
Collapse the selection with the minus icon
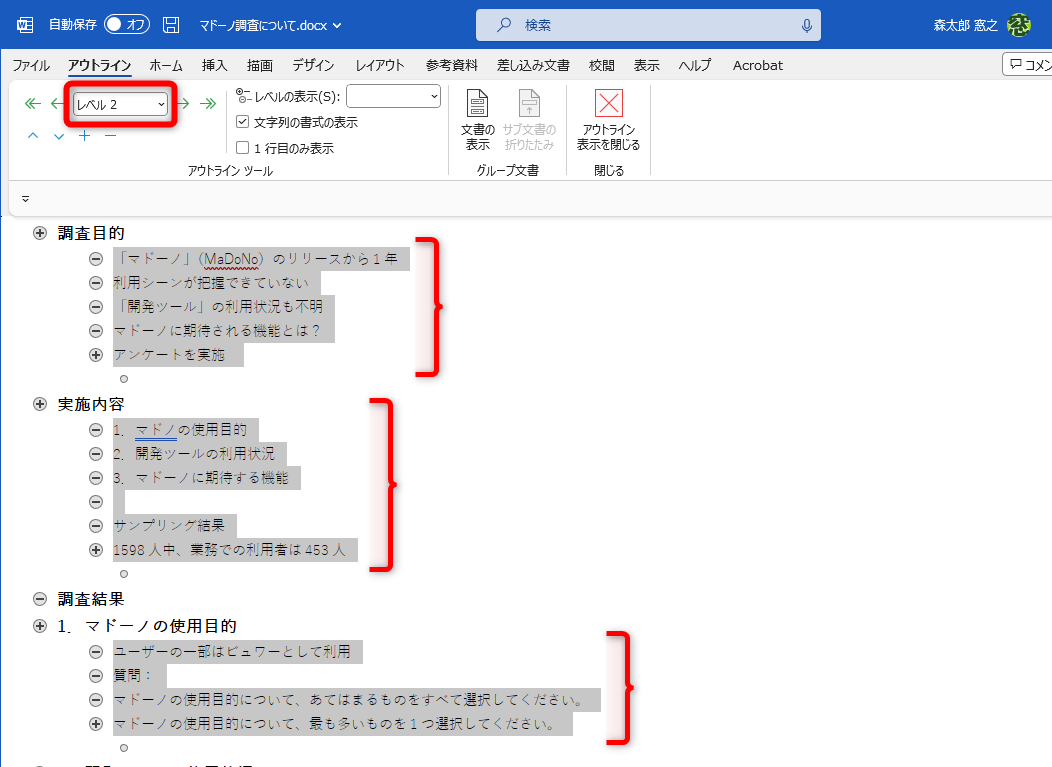pos(109,137)
